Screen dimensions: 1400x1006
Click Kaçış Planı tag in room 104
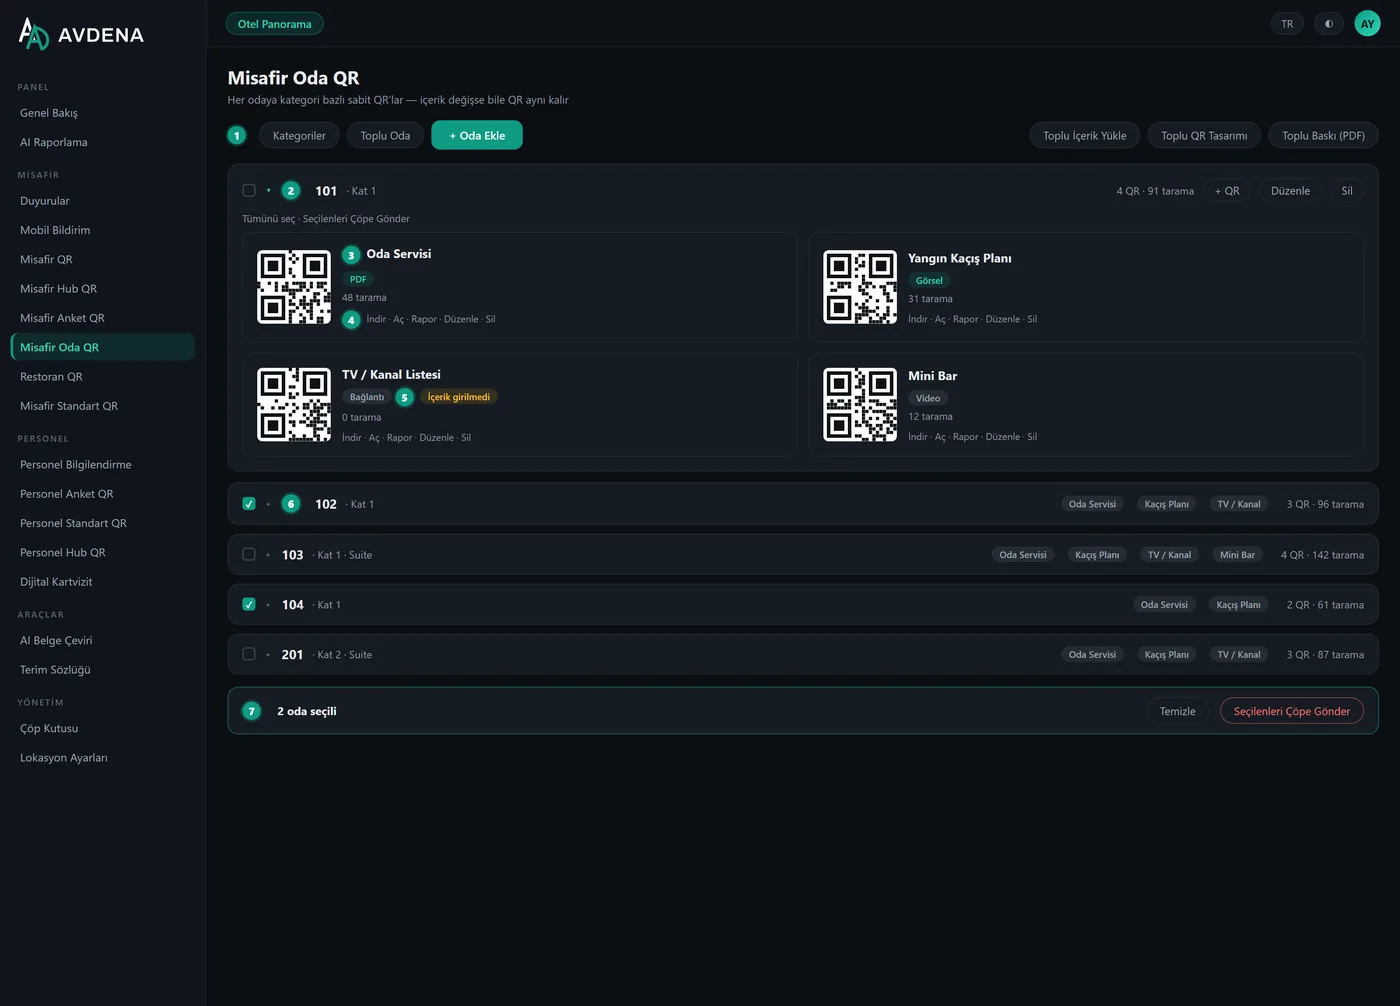tap(1238, 605)
